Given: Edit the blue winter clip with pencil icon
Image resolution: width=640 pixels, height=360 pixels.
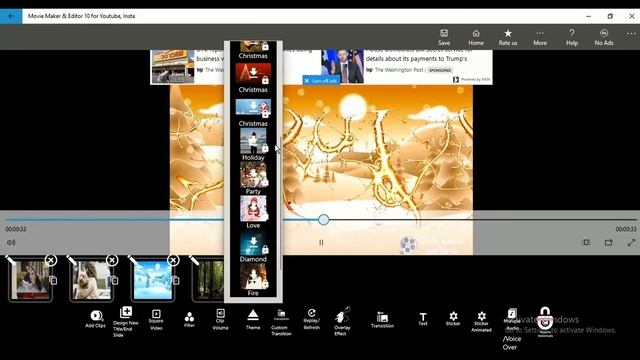Looking at the screenshot, I should click(133, 260).
